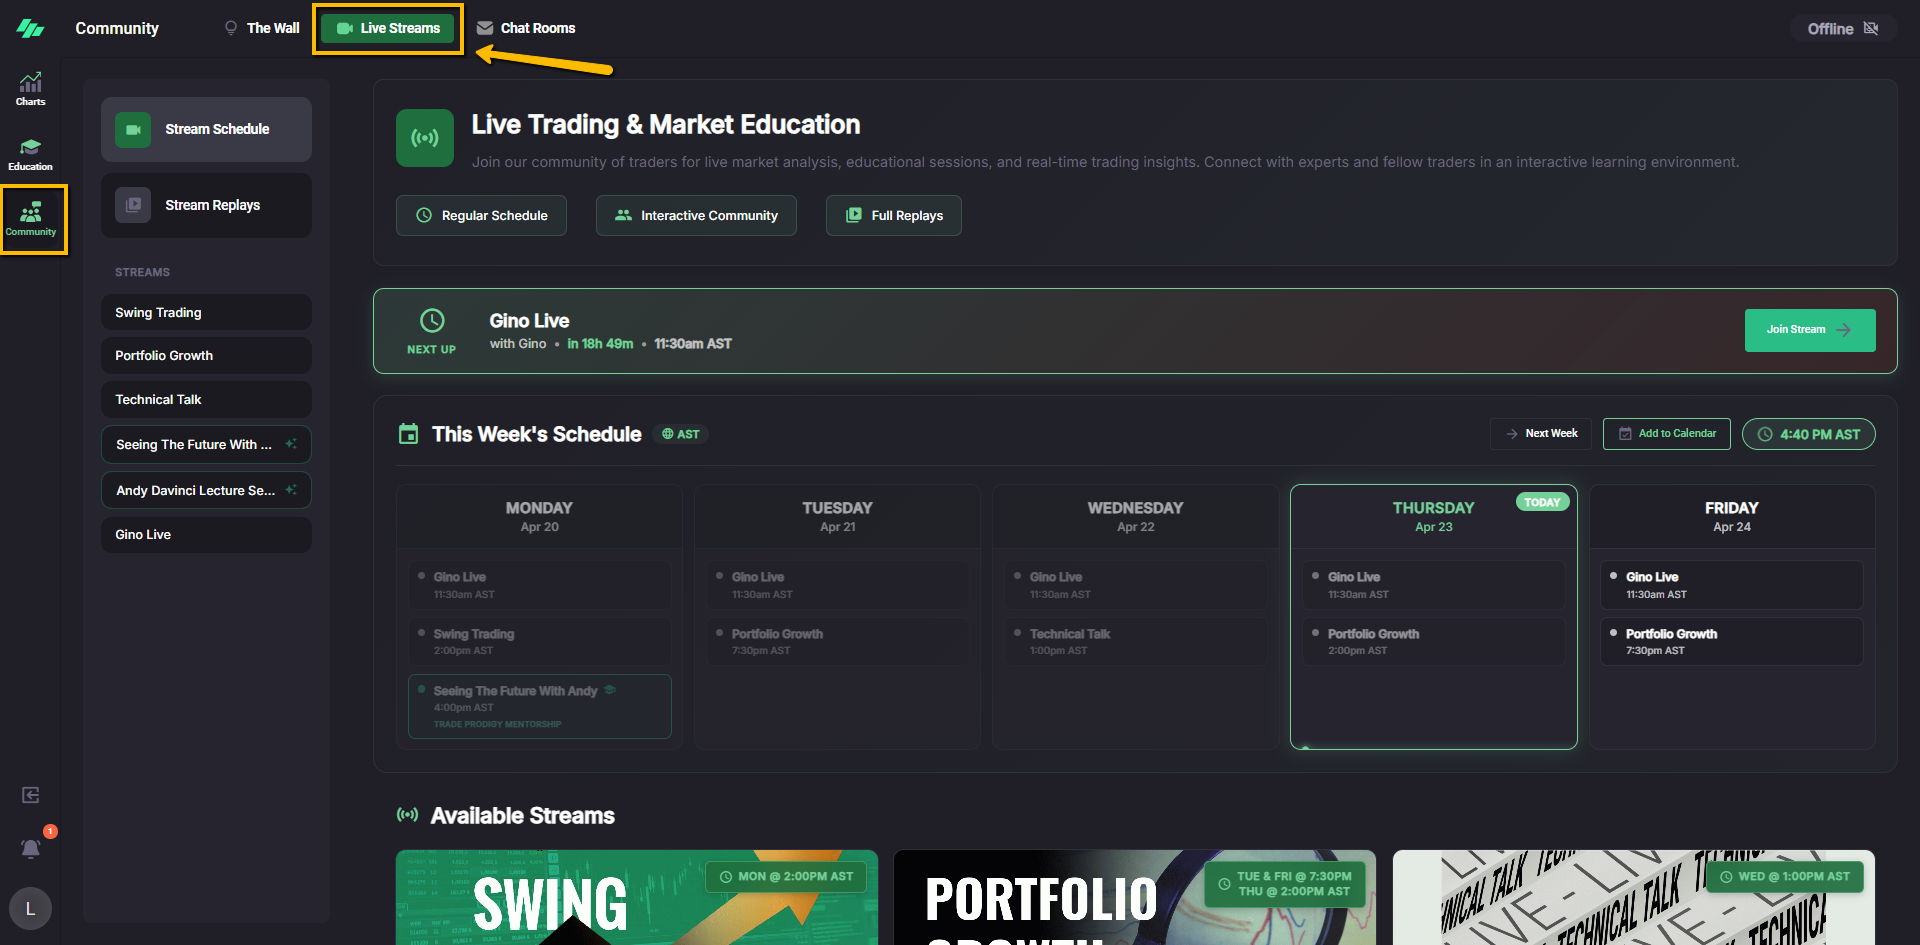Click the logout icon in sidebar
The image size is (1920, 945).
[x=31, y=795]
